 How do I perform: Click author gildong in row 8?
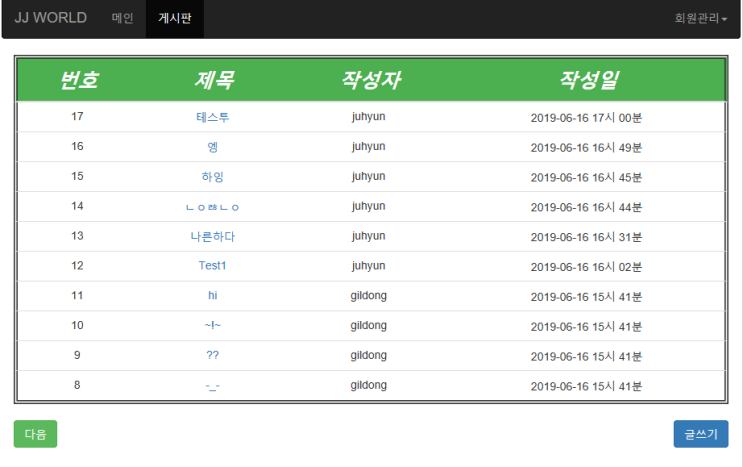coord(368,386)
